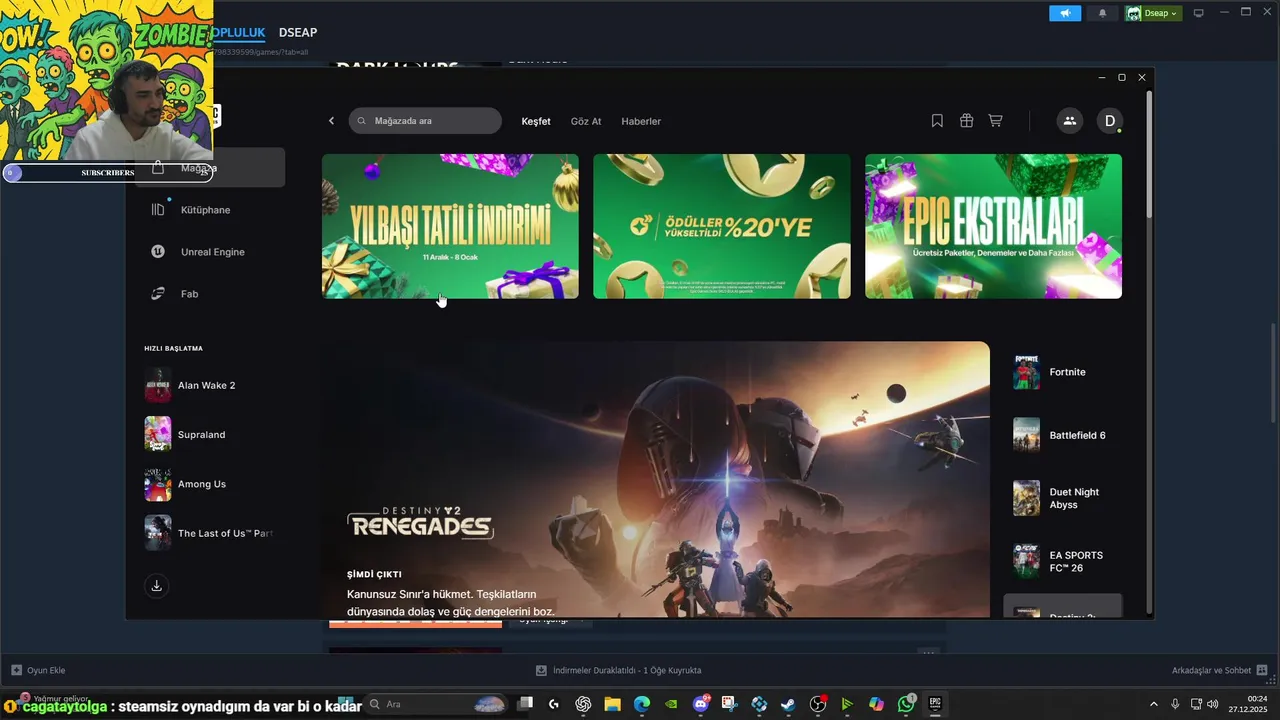Go back with the store back arrow
The width and height of the screenshot is (1280, 720).
point(332,121)
